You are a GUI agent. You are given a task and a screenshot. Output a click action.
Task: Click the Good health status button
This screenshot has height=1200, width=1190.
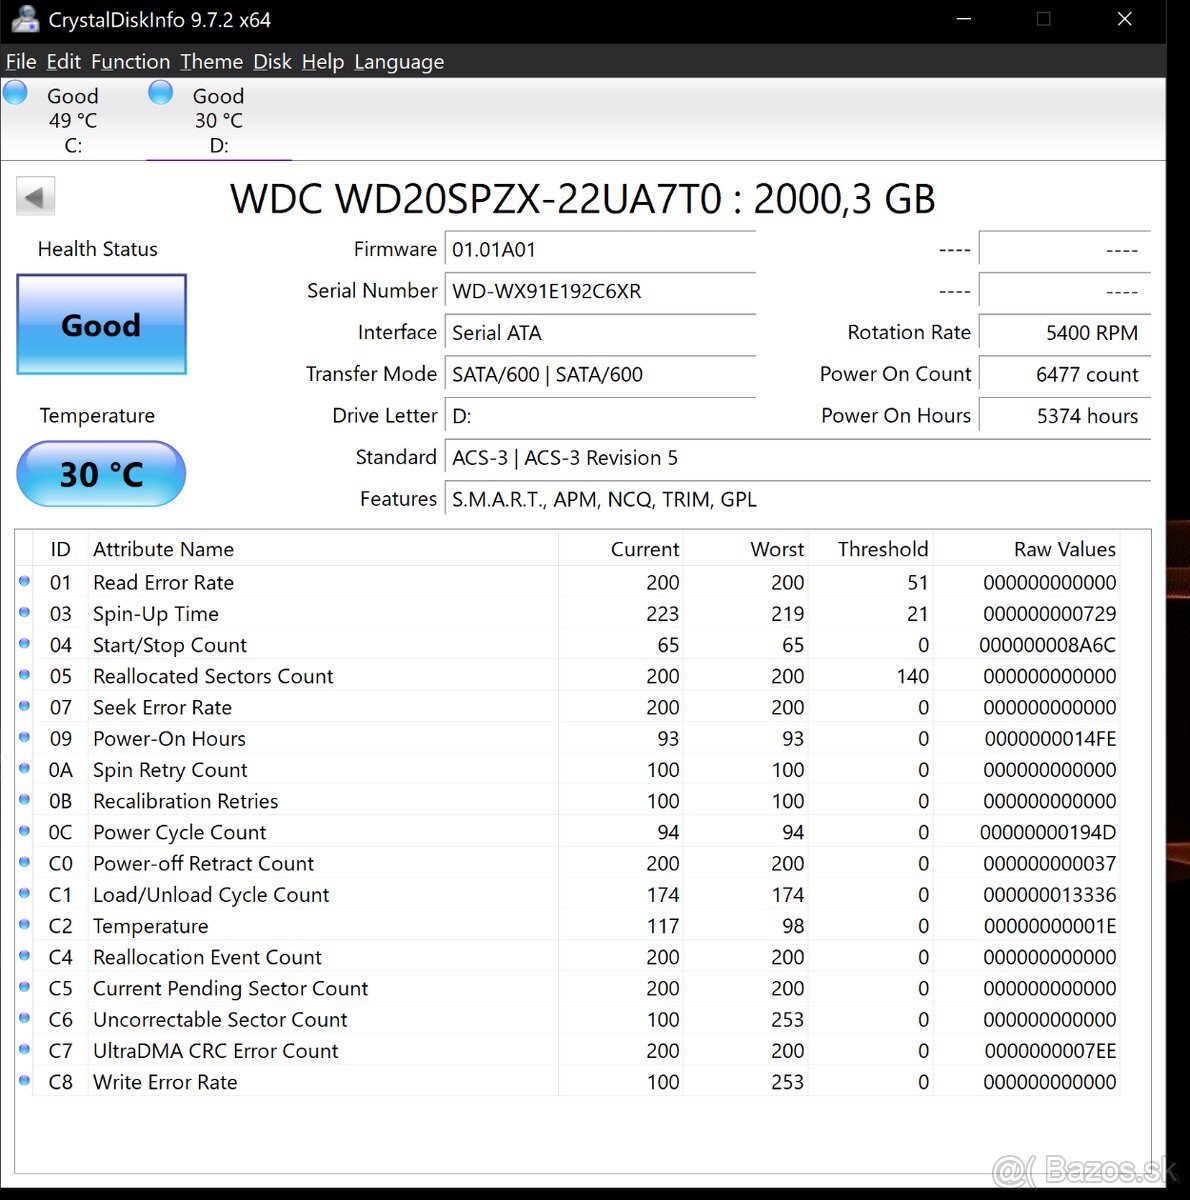[101, 325]
